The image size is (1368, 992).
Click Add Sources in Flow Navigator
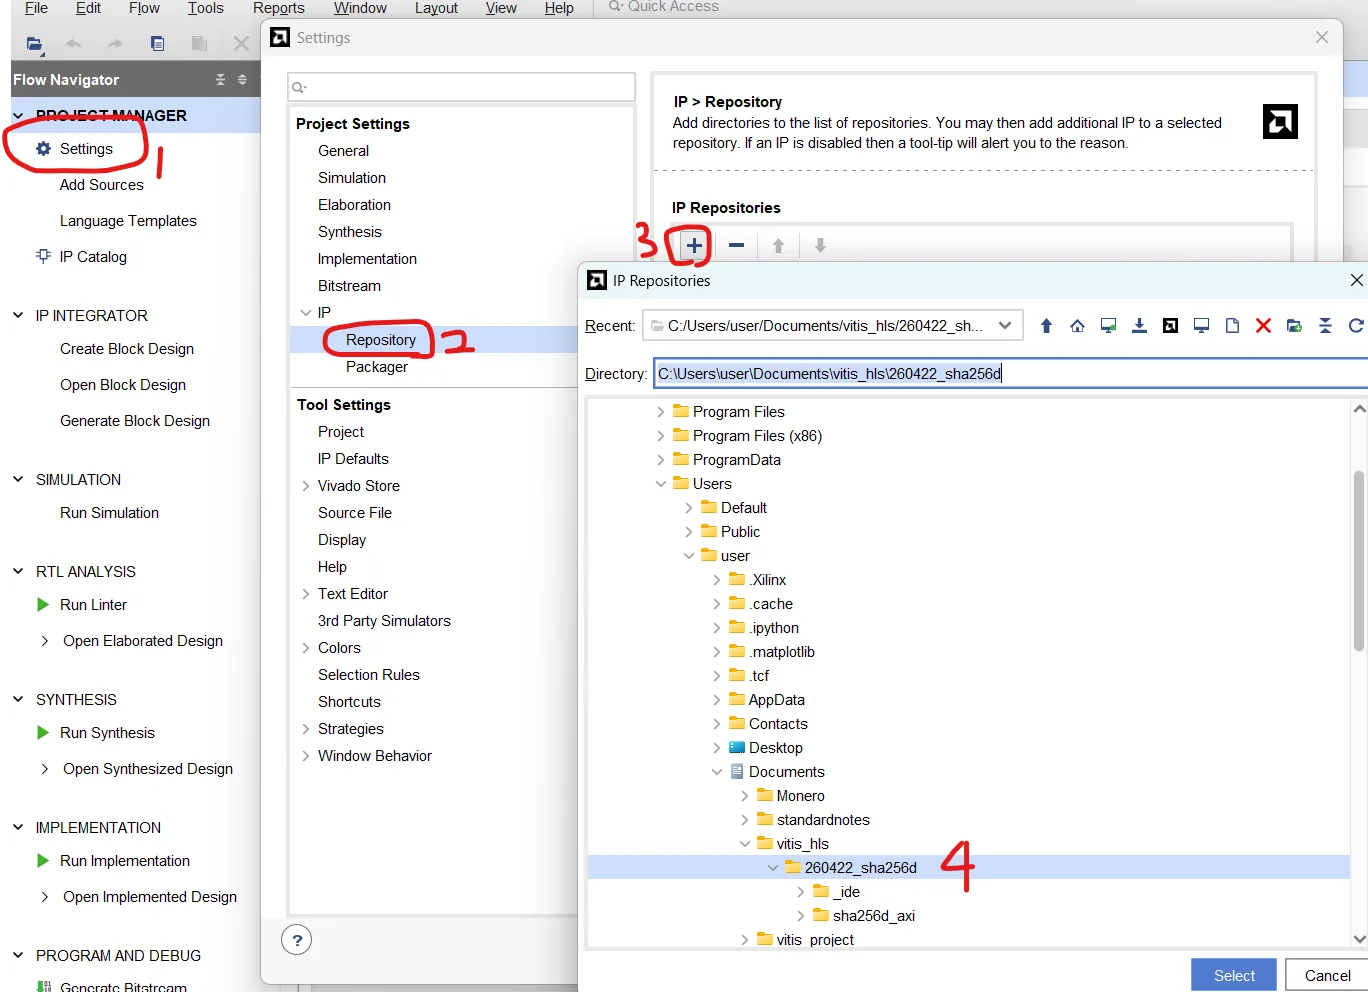tap(101, 185)
